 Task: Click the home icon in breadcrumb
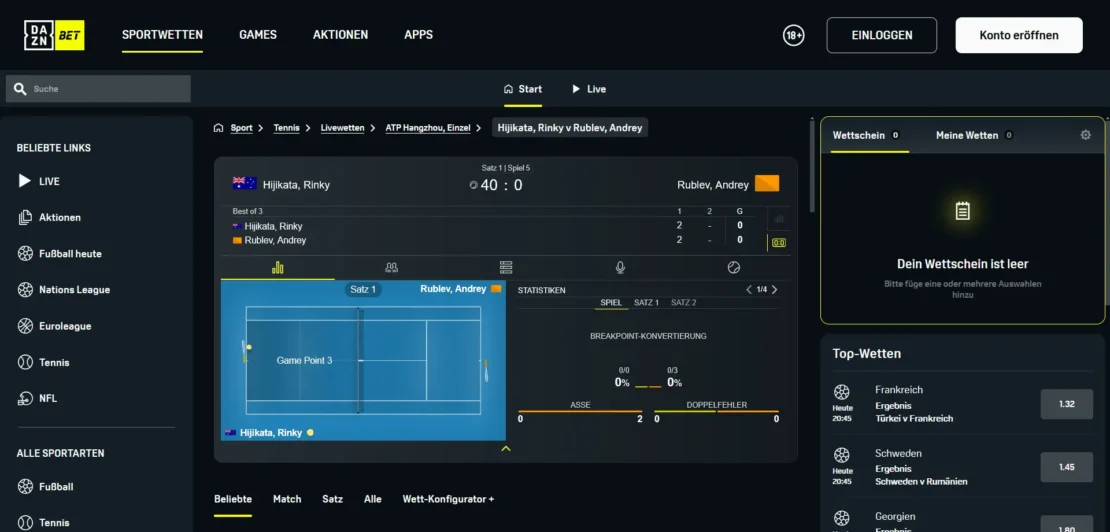click(x=219, y=128)
